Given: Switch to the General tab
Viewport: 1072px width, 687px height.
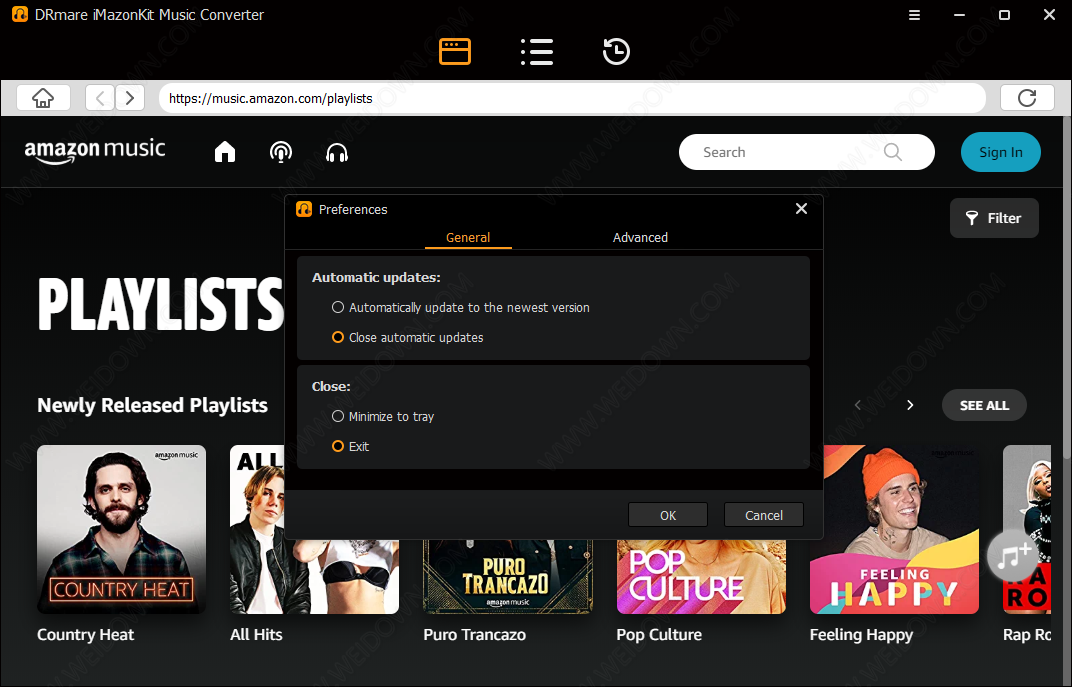Looking at the screenshot, I should pyautogui.click(x=468, y=237).
